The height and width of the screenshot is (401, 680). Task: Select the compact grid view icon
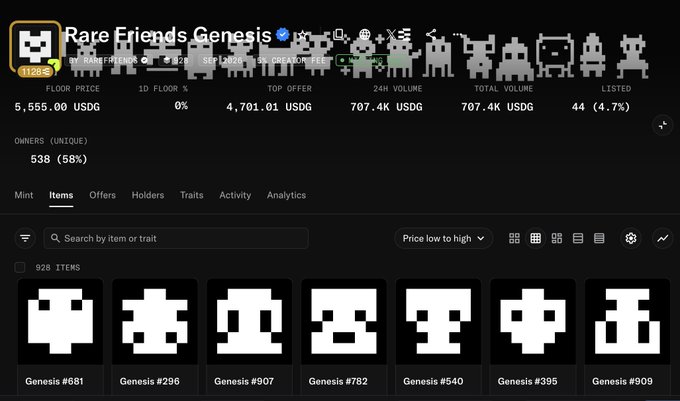tap(536, 238)
